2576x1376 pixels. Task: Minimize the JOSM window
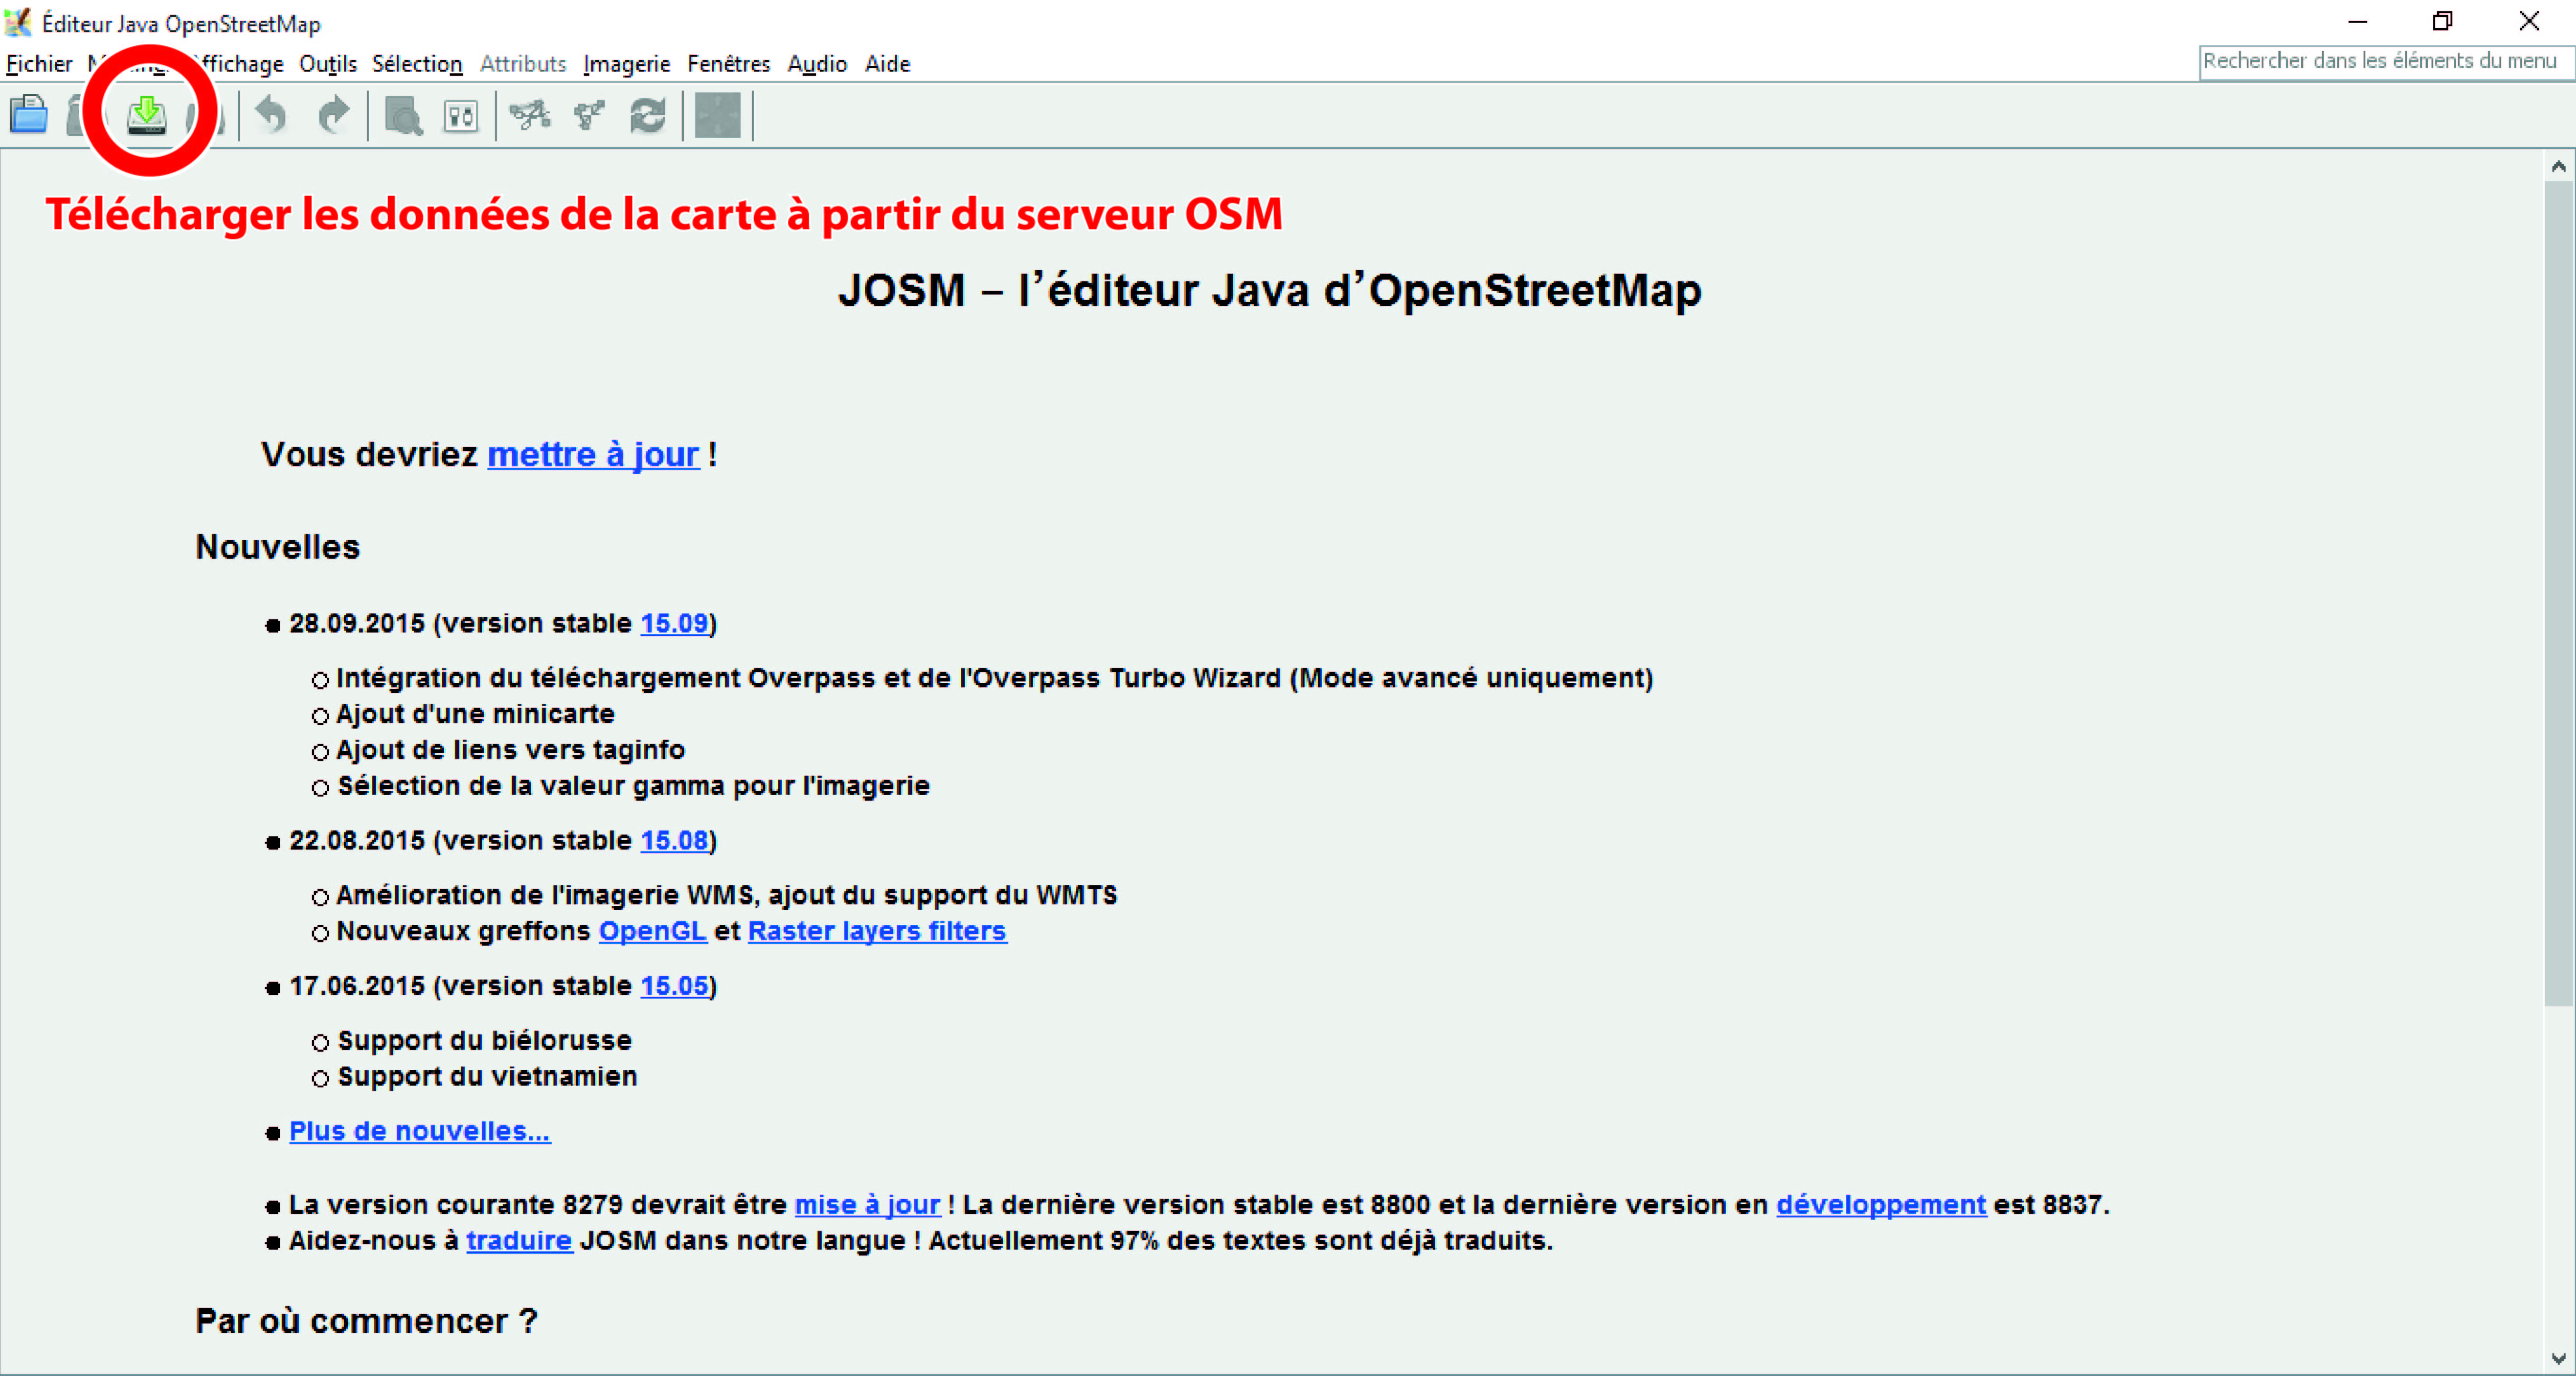tap(2357, 21)
